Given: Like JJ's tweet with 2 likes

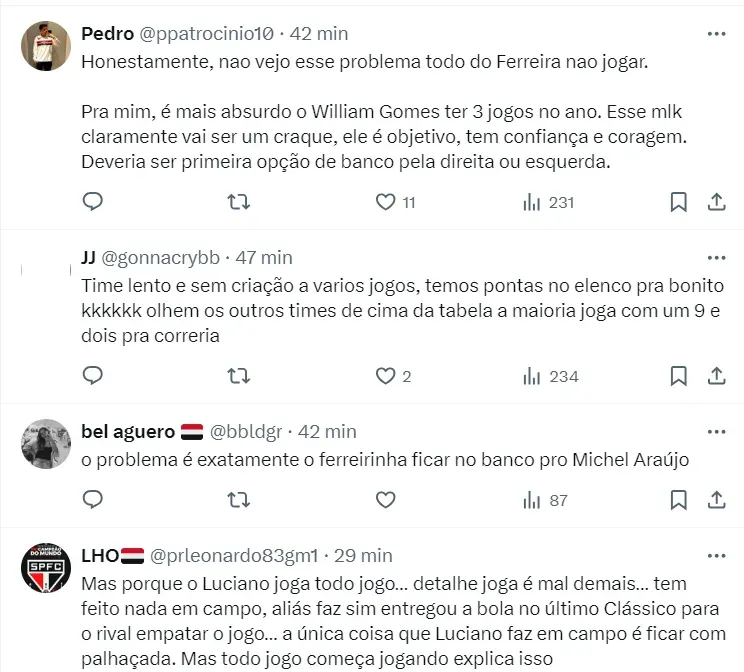Looking at the screenshot, I should [x=386, y=376].
